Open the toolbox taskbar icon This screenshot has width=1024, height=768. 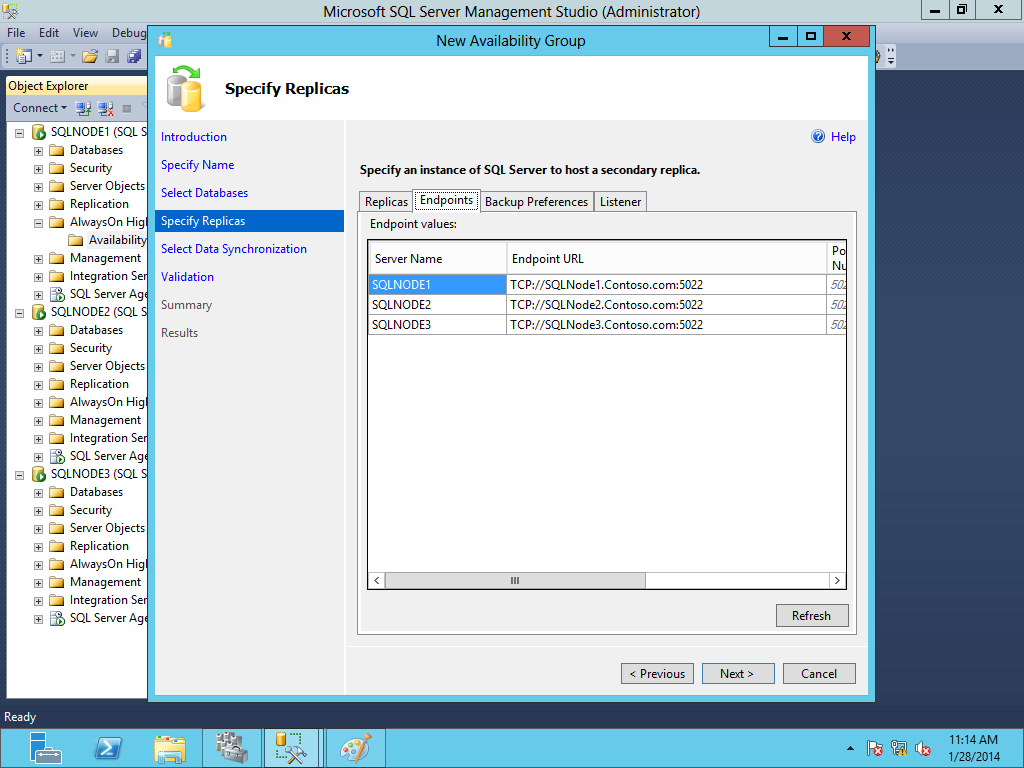(x=232, y=748)
